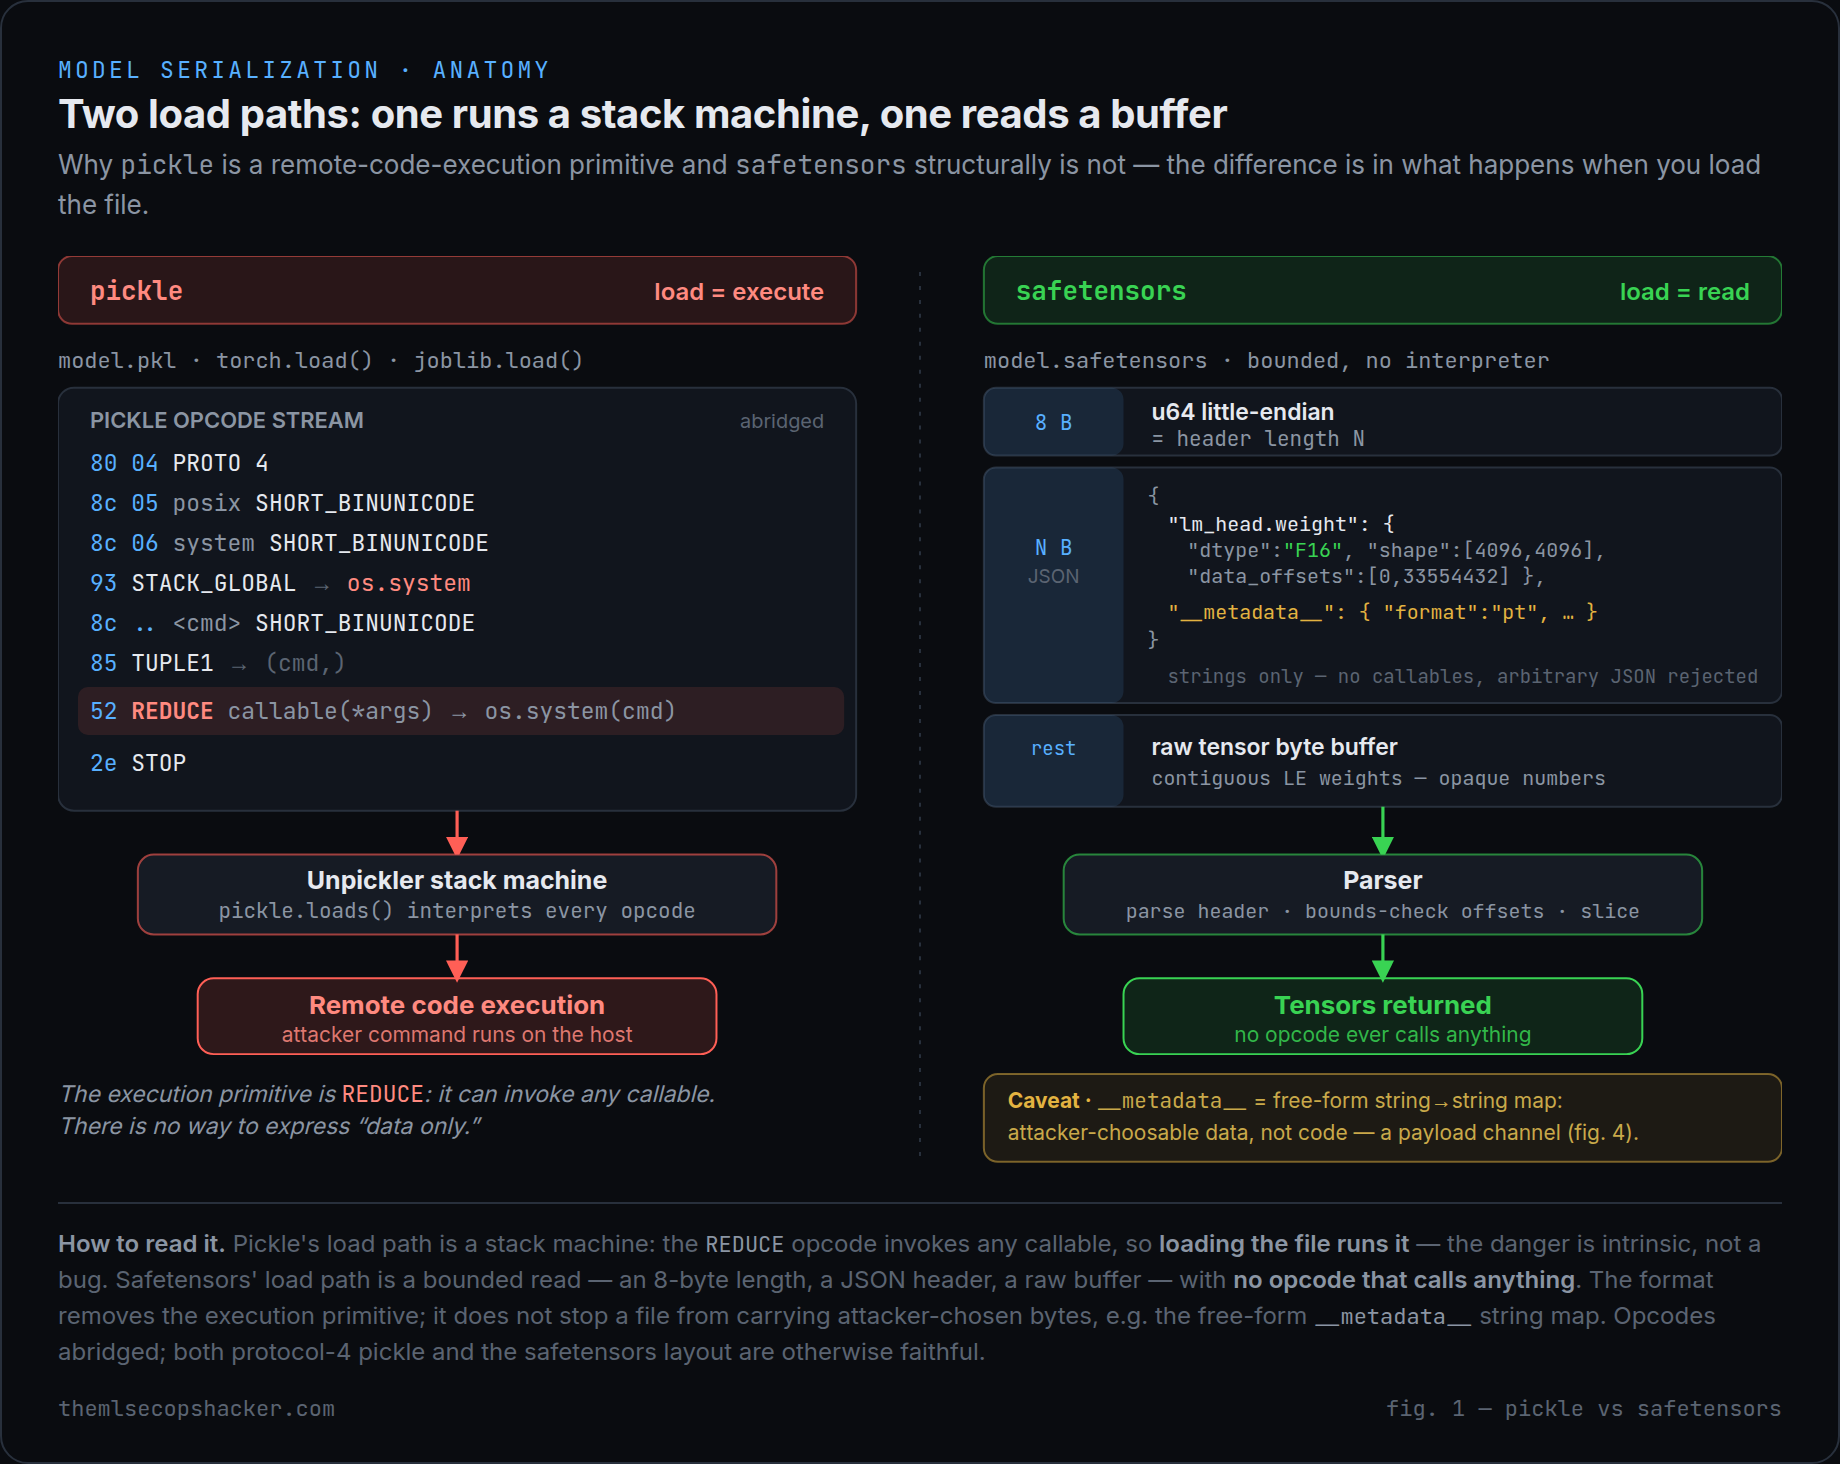
Task: Click the Parser box
Action: (x=1382, y=894)
